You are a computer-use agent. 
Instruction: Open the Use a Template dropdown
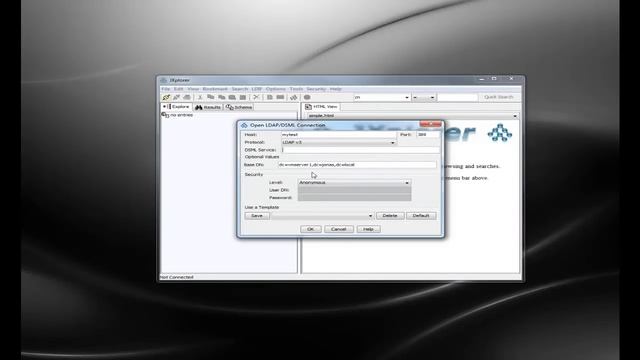322,216
